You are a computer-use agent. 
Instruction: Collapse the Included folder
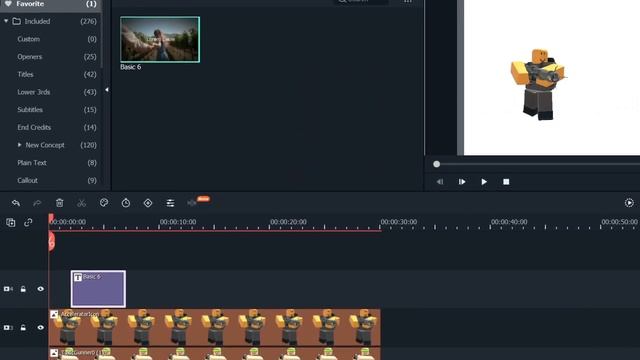coord(6,21)
